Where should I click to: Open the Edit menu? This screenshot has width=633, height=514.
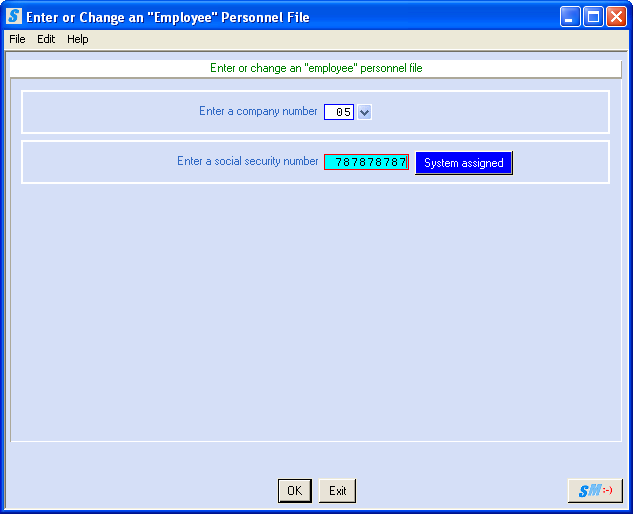pyautogui.click(x=46, y=39)
